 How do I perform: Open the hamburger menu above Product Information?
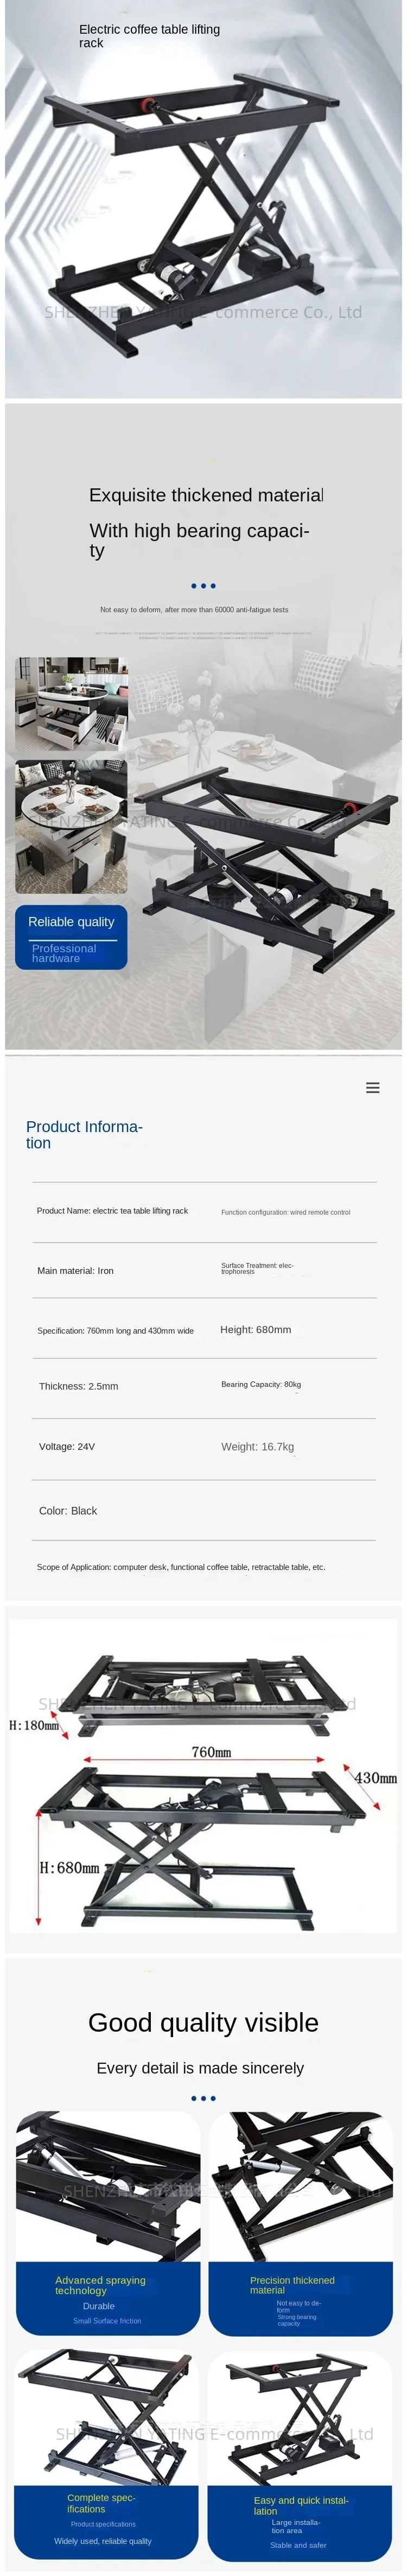372,1087
